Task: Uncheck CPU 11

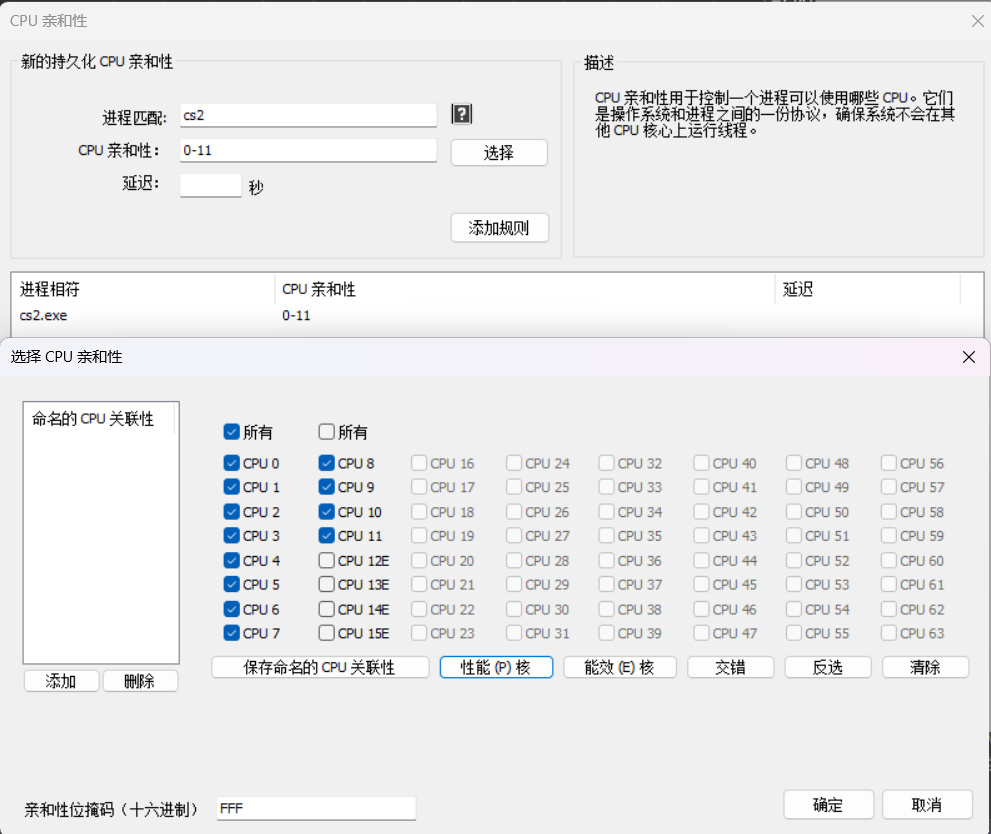Action: pos(326,536)
